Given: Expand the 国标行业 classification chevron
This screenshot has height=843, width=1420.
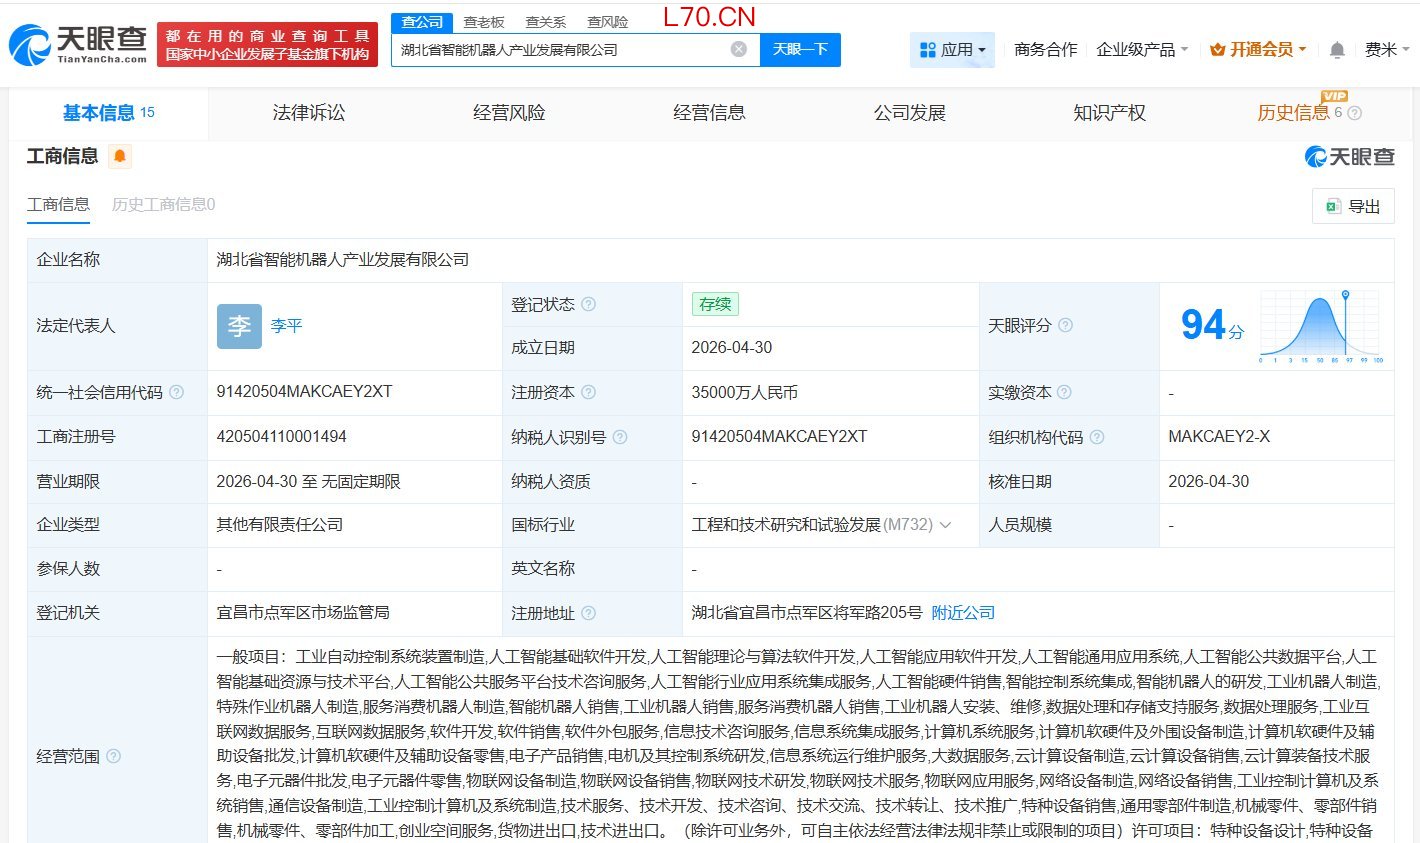Looking at the screenshot, I should pyautogui.click(x=945, y=525).
